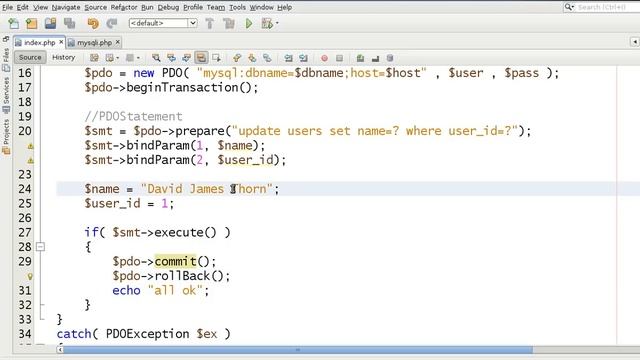Open the <default> configuration combo box

(163, 23)
